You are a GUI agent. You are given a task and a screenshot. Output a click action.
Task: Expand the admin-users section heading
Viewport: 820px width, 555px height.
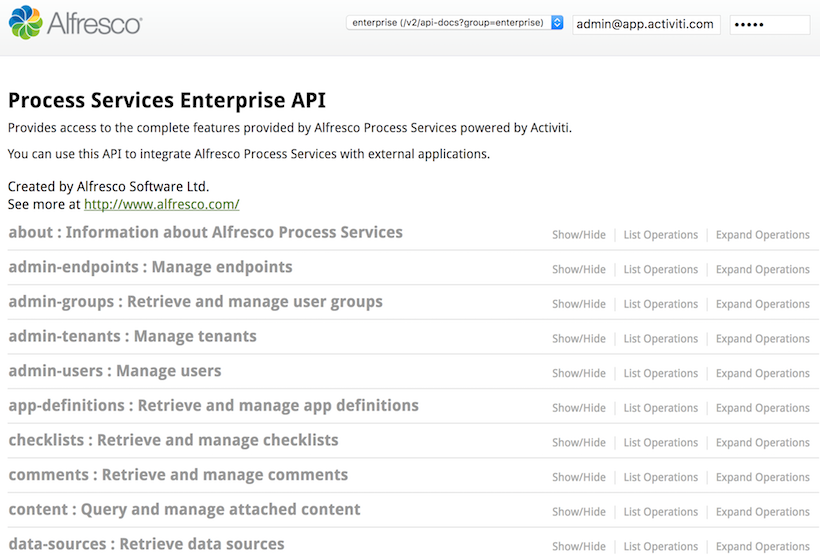point(115,371)
